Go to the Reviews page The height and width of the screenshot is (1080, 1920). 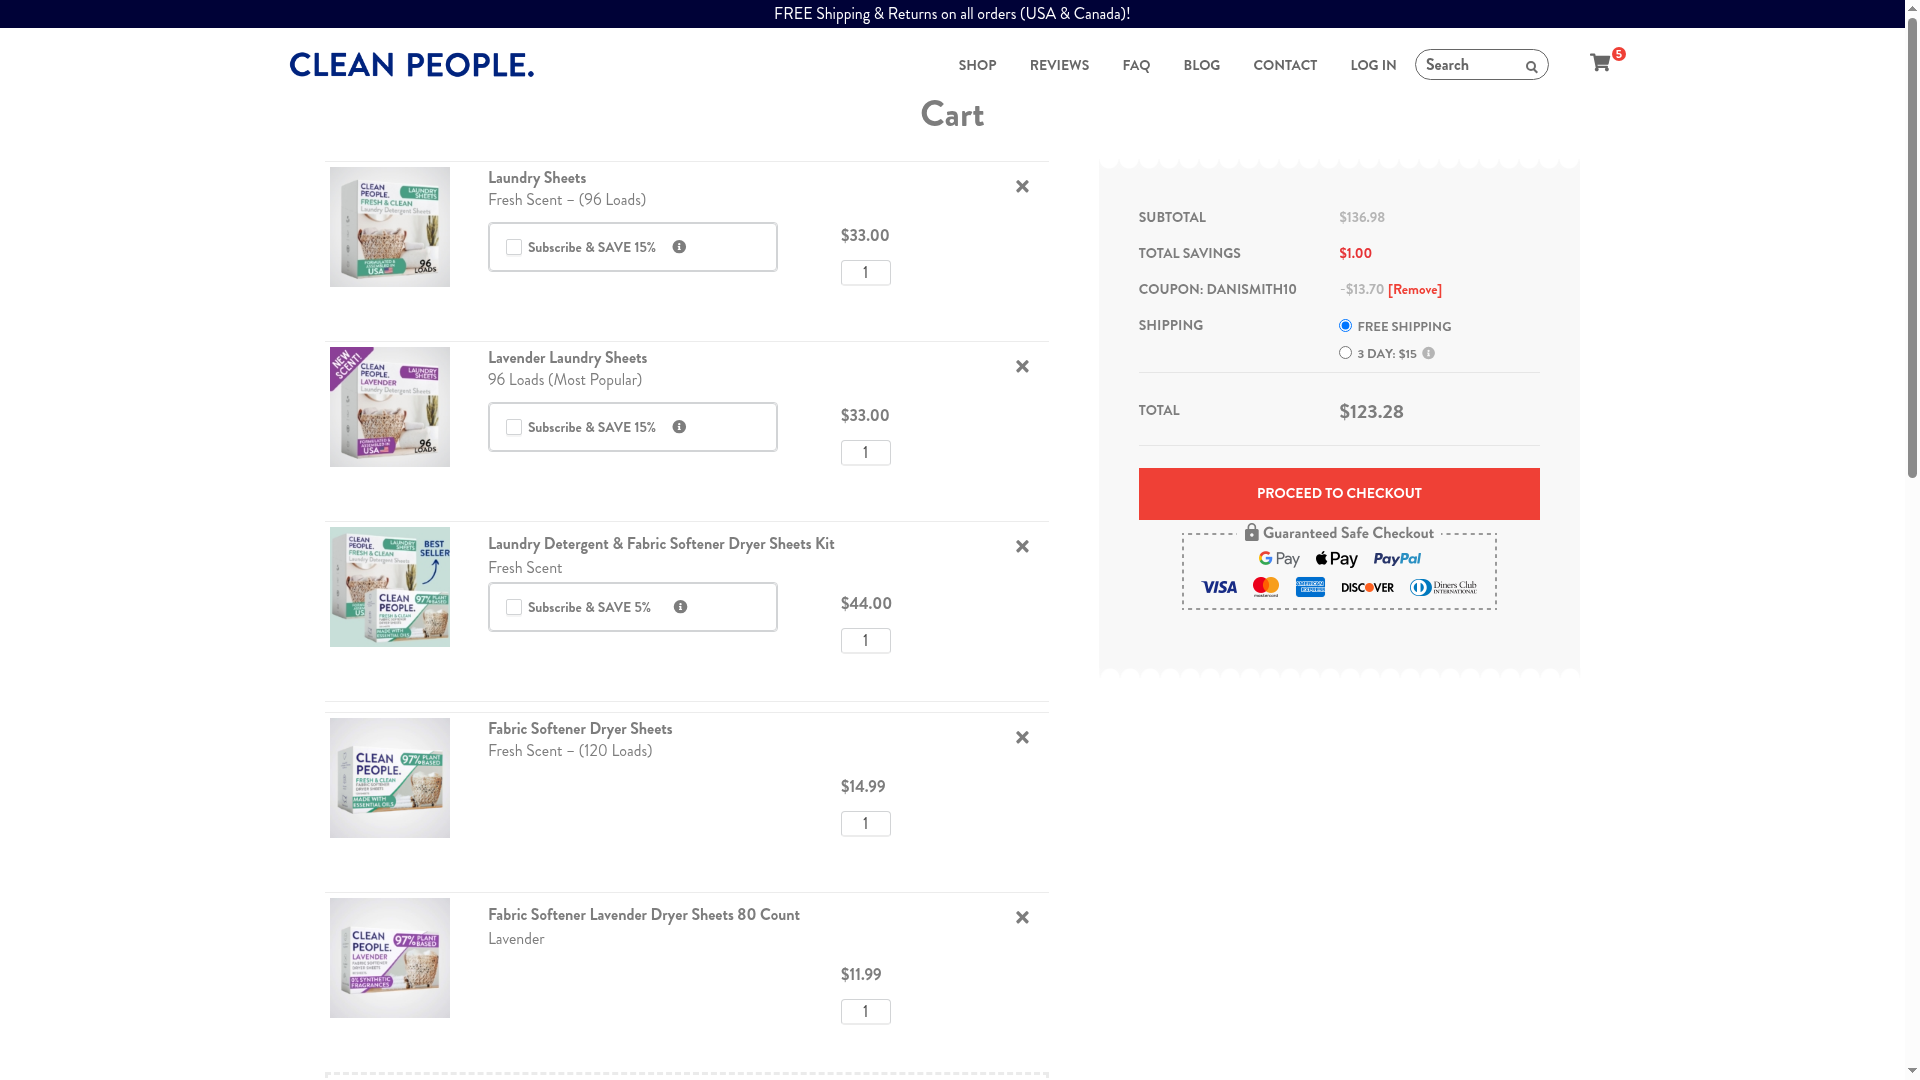[x=1059, y=65]
